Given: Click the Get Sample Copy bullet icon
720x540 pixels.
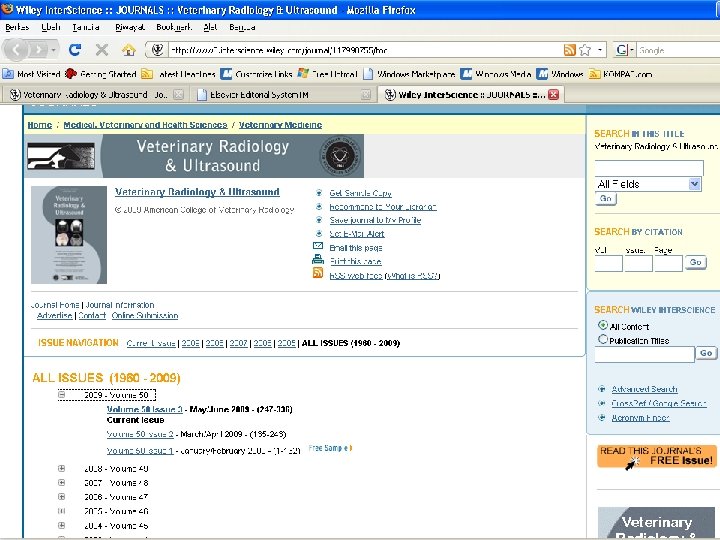Looking at the screenshot, I should click(x=319, y=193).
